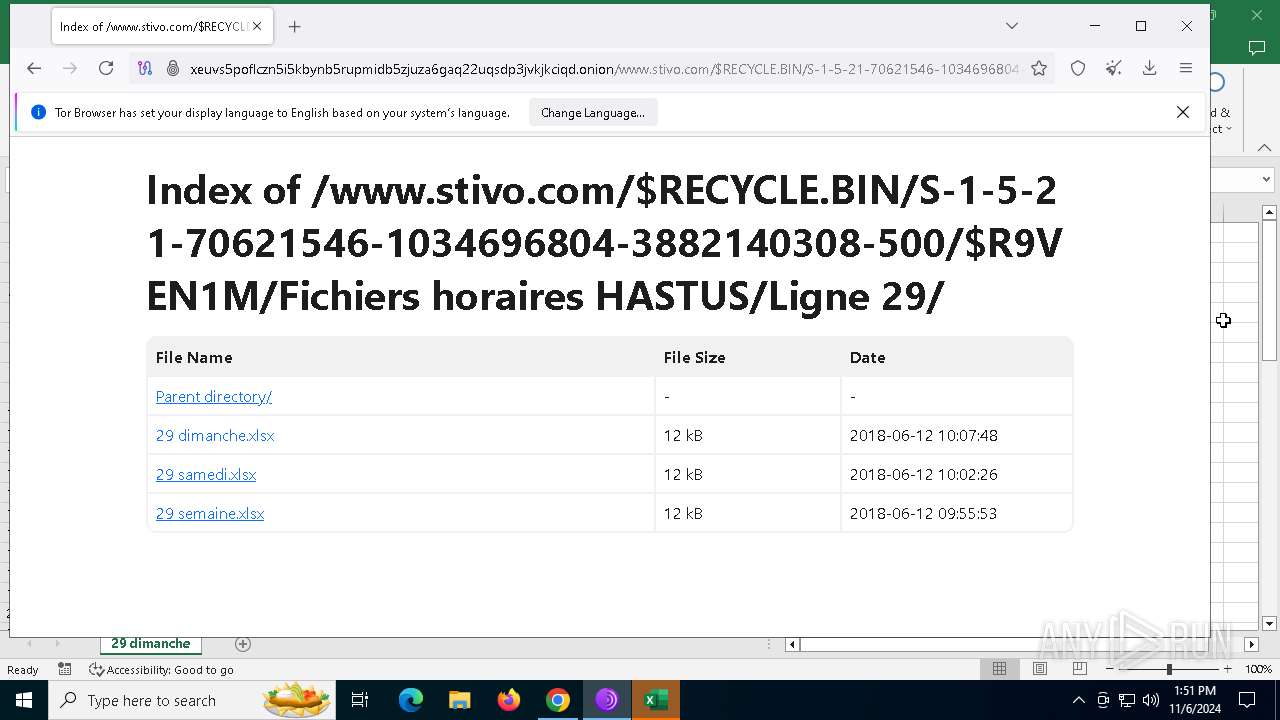Select the 29 dimanche sheet tab in Excel
Image resolution: width=1280 pixels, height=720 pixels.
pyautogui.click(x=151, y=644)
